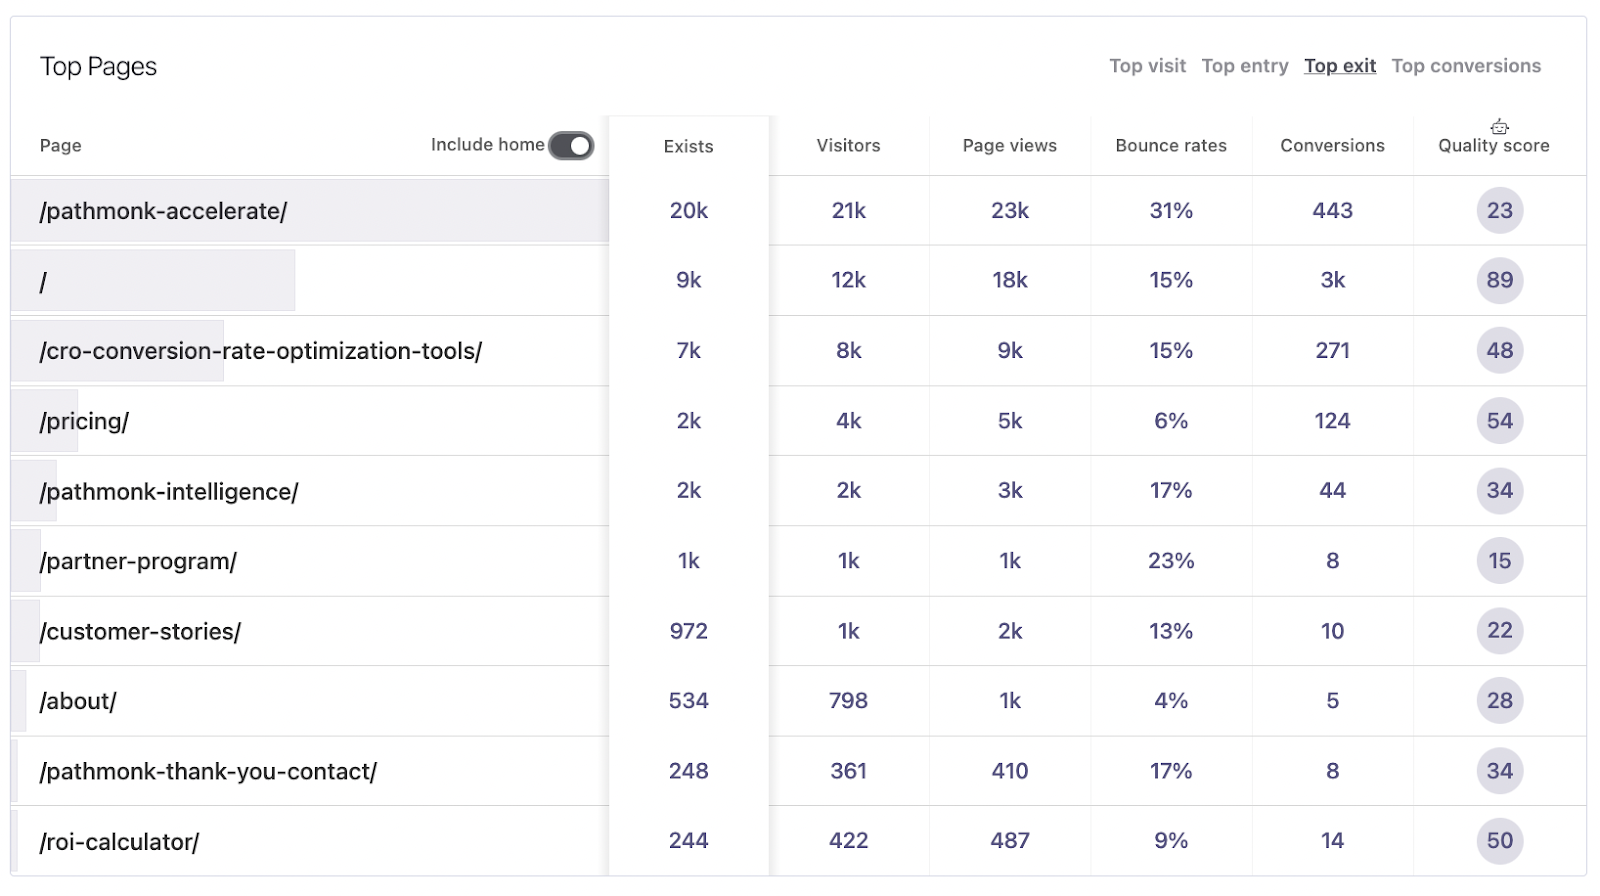The height and width of the screenshot is (896, 1600).
Task: Click the quality score badge showing 89
Action: pyautogui.click(x=1499, y=281)
